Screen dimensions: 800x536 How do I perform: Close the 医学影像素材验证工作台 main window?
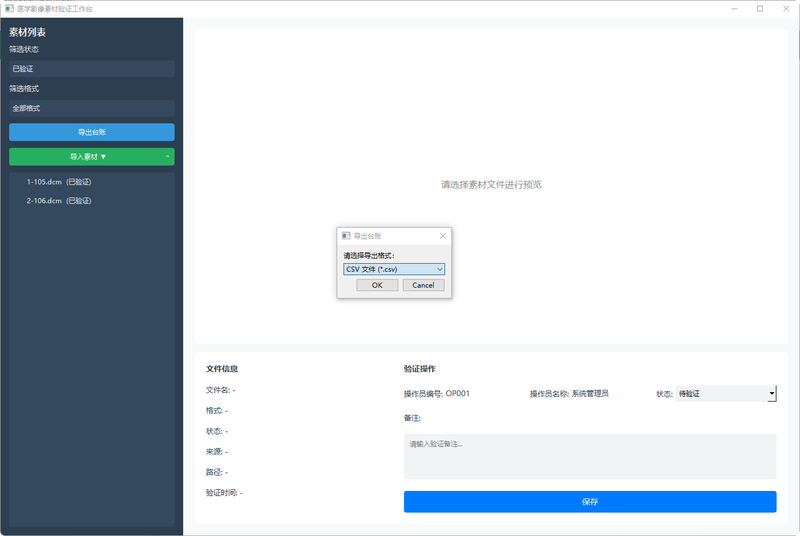click(786, 9)
